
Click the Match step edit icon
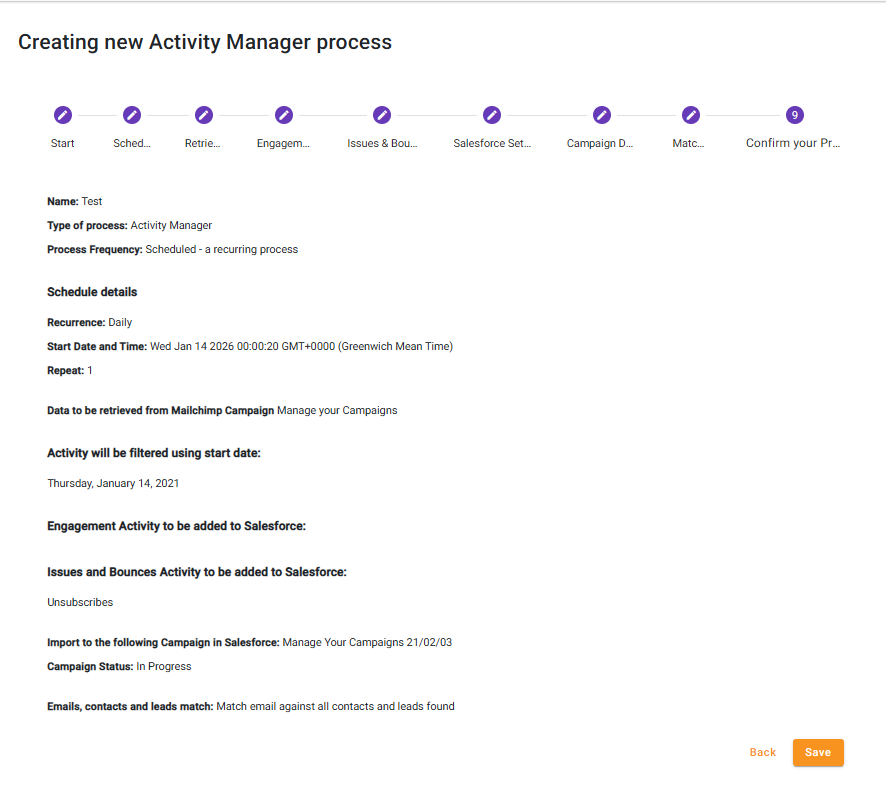(690, 115)
